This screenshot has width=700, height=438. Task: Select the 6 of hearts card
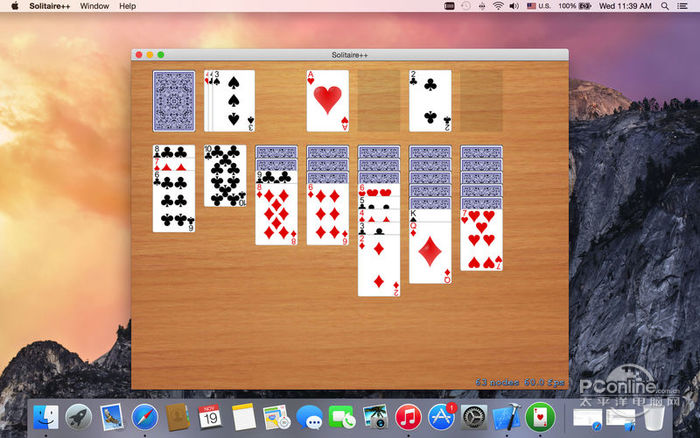click(x=379, y=190)
